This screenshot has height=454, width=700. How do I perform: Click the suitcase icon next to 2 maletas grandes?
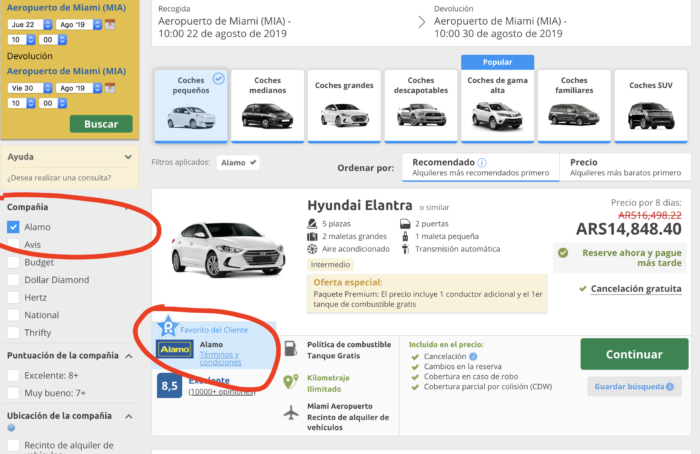312,236
